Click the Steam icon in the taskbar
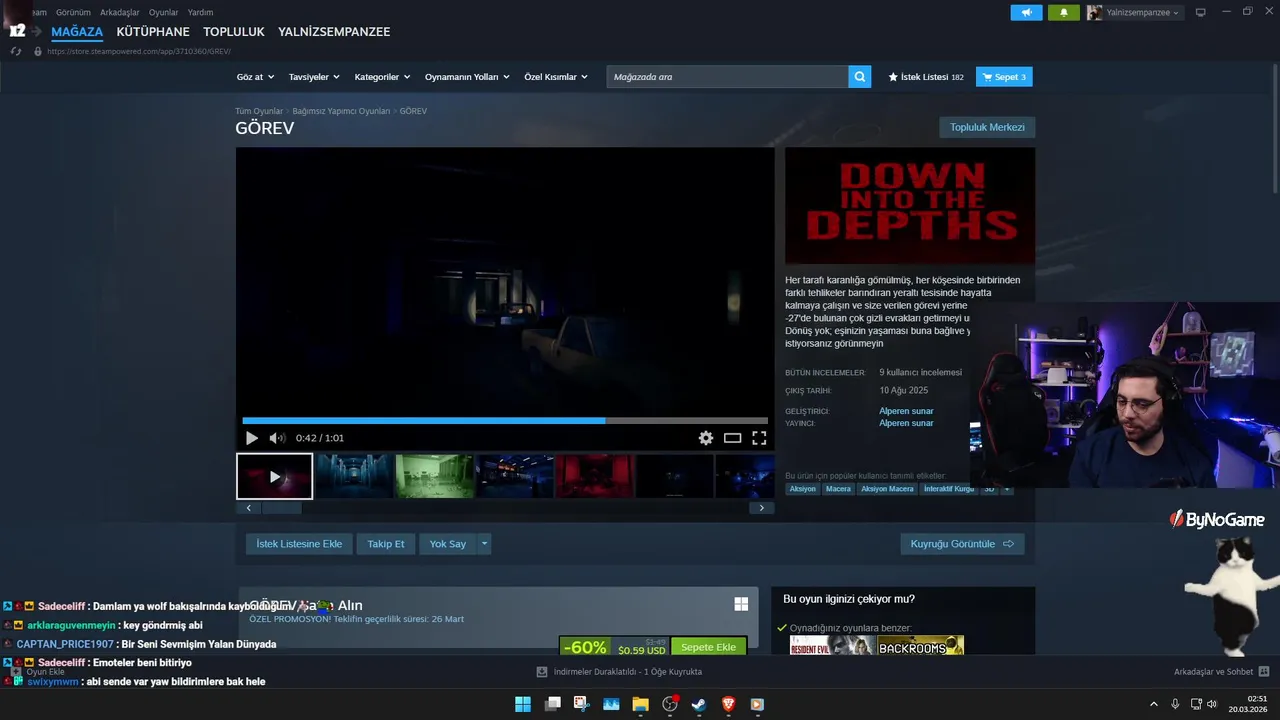The height and width of the screenshot is (720, 1280). tap(699, 704)
